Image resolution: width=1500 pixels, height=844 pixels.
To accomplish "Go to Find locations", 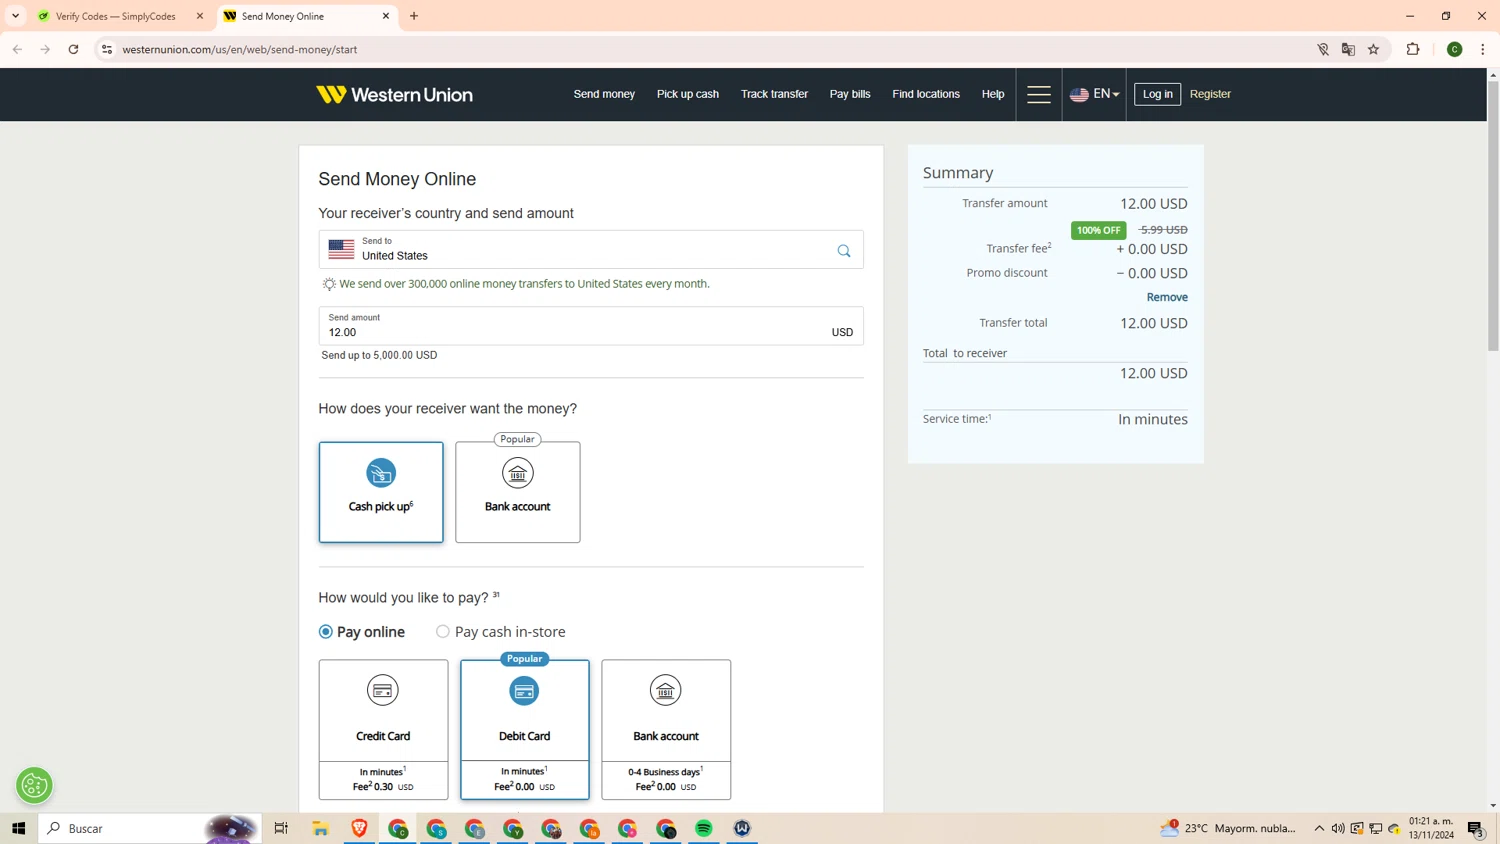I will pos(926,94).
